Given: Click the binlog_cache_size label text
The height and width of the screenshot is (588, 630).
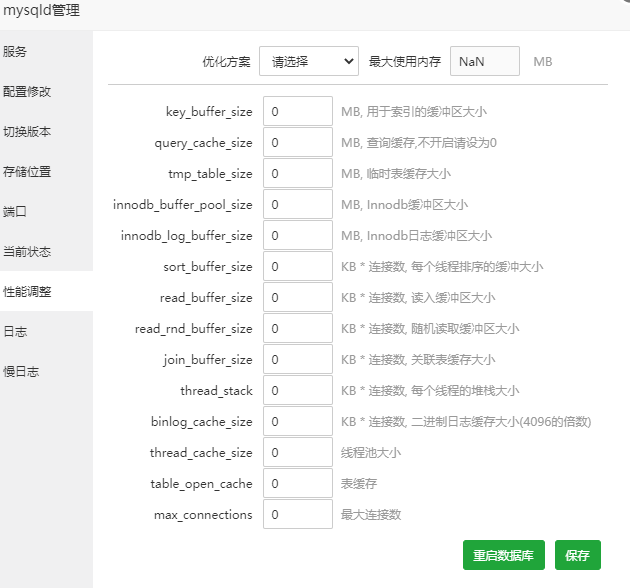Looking at the screenshot, I should click(202, 422).
